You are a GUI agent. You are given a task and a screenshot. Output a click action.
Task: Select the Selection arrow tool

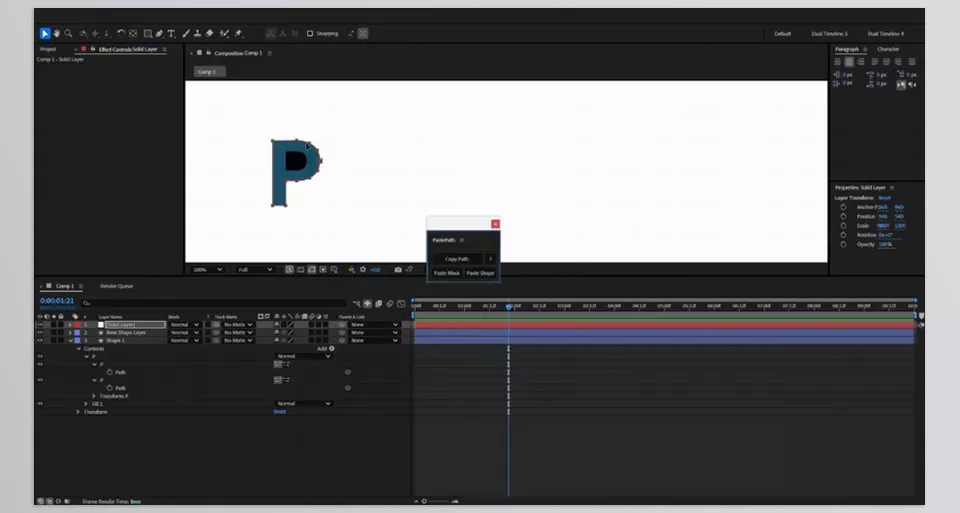45,34
